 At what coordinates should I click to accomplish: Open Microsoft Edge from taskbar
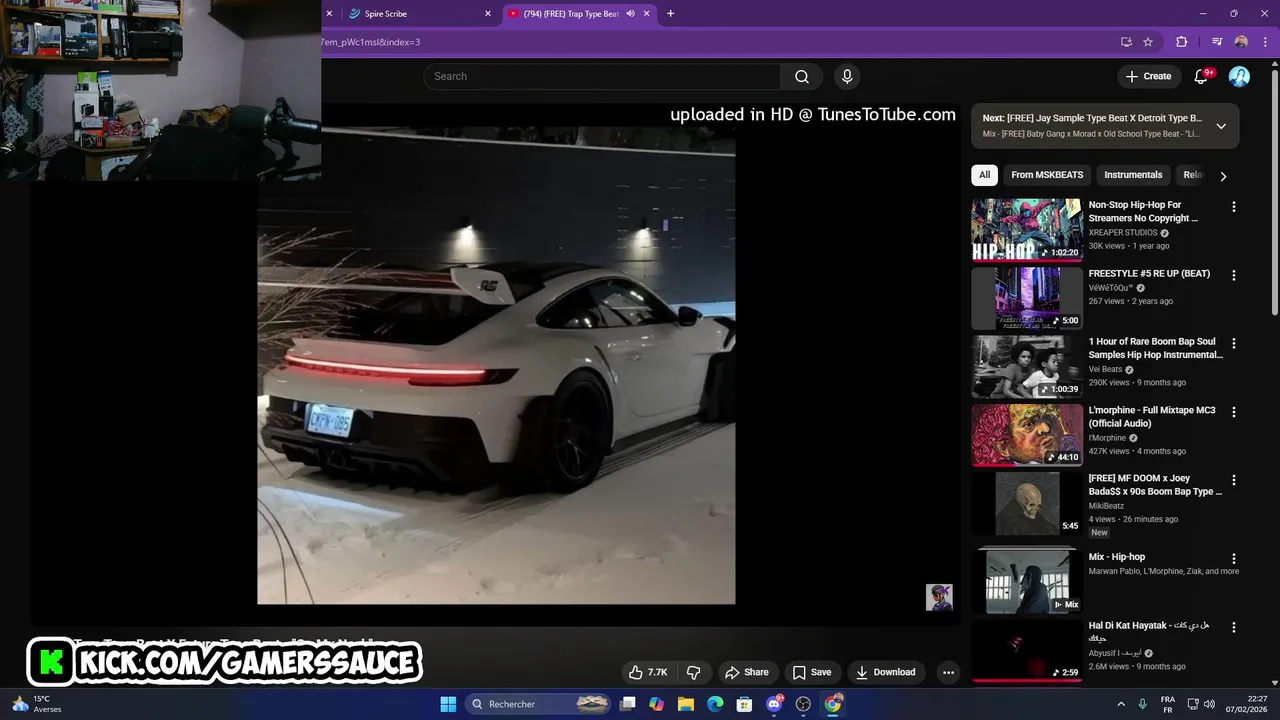click(x=715, y=704)
